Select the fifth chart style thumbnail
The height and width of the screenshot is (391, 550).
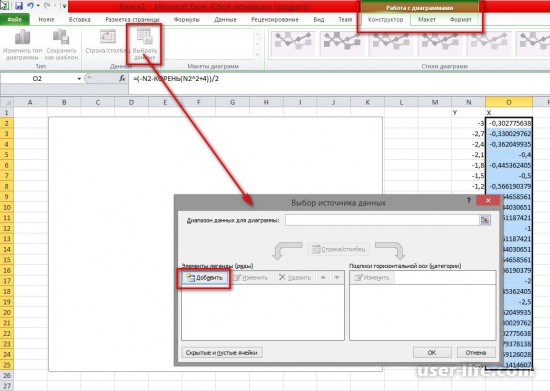tap(489, 43)
